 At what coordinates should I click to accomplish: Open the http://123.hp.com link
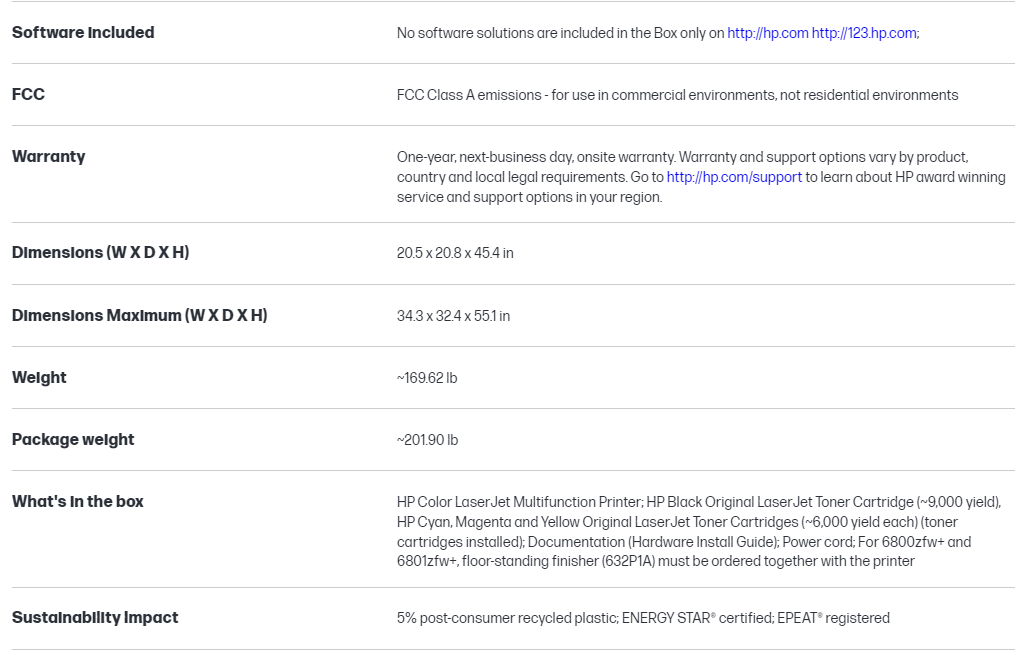coord(864,33)
